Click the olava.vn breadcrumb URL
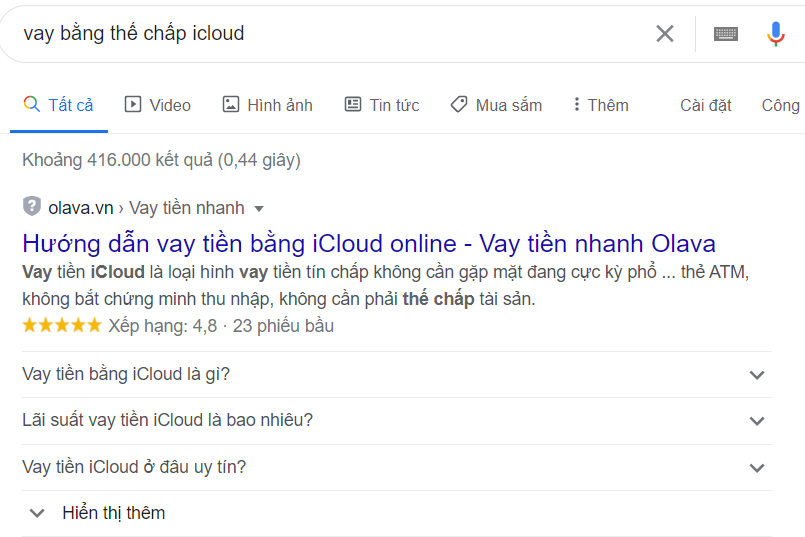This screenshot has width=805, height=537. click(81, 208)
